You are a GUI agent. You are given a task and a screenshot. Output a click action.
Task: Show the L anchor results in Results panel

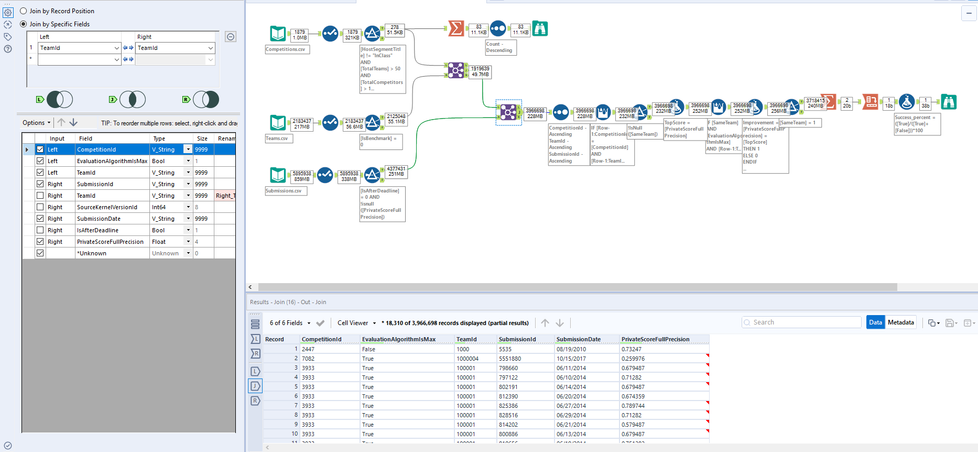tap(254, 371)
